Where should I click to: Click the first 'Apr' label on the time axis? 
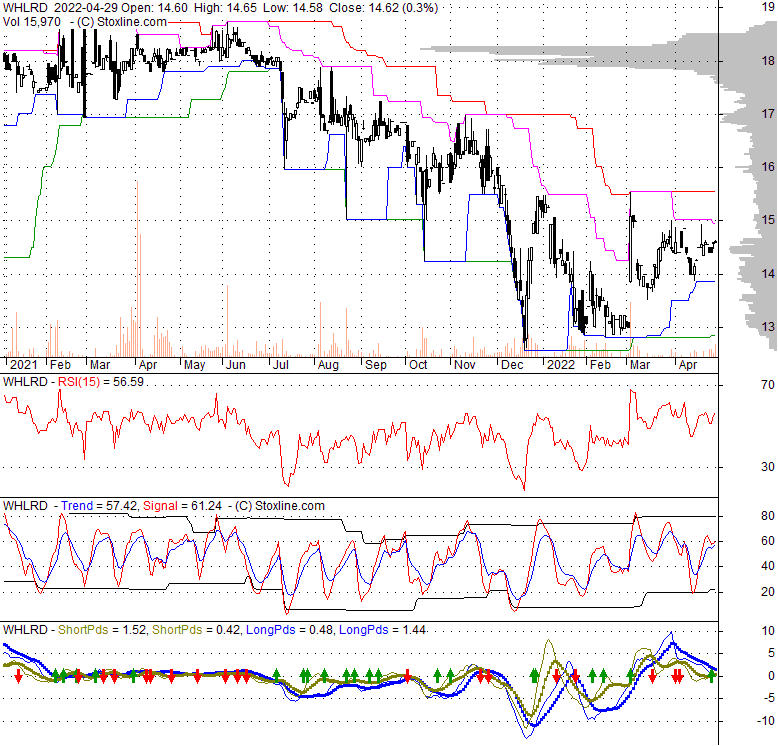(148, 365)
